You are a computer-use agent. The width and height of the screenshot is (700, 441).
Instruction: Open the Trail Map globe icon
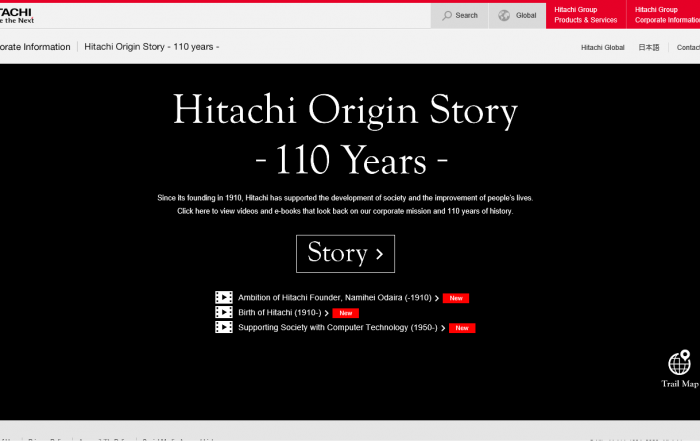(679, 362)
